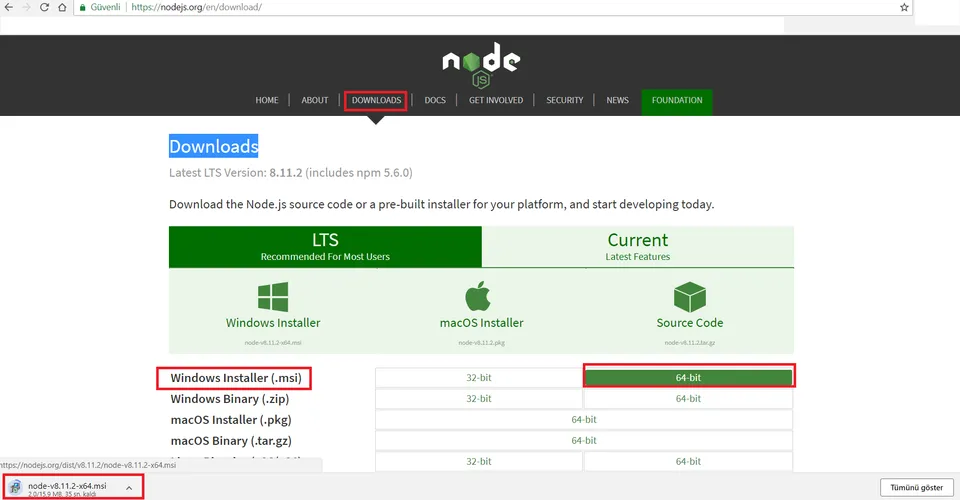Click the macOS Installer (.pkg) row label
Viewport: 960px width, 500px height.
(x=231, y=420)
